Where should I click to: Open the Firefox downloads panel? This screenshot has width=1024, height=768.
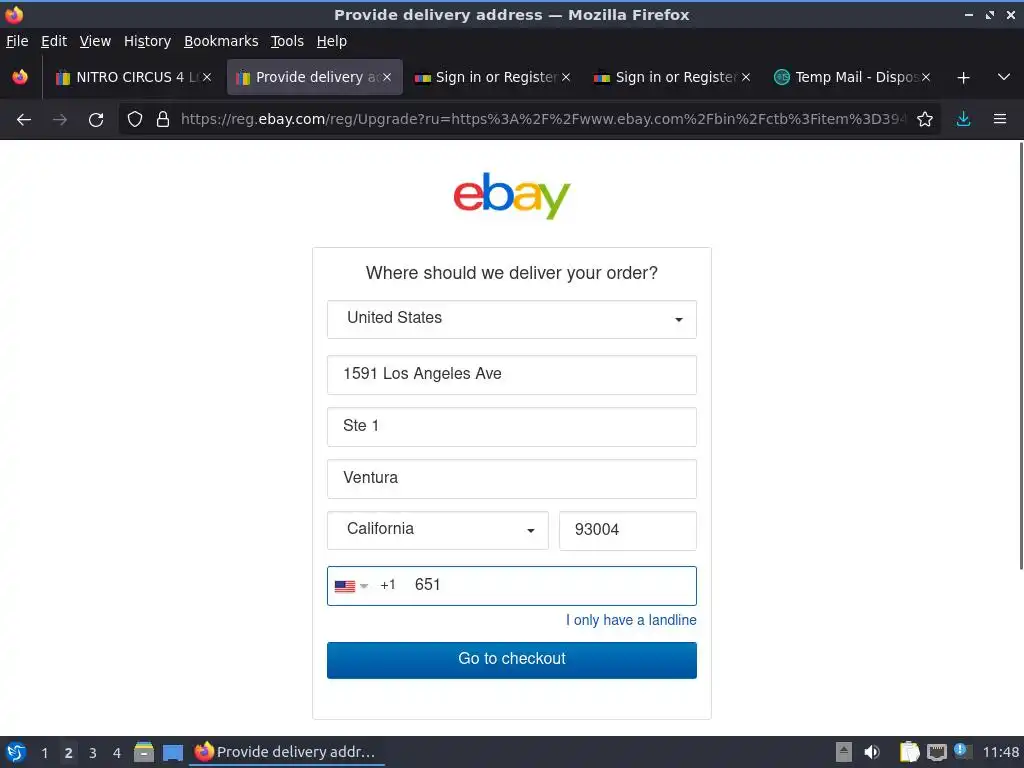[963, 120]
